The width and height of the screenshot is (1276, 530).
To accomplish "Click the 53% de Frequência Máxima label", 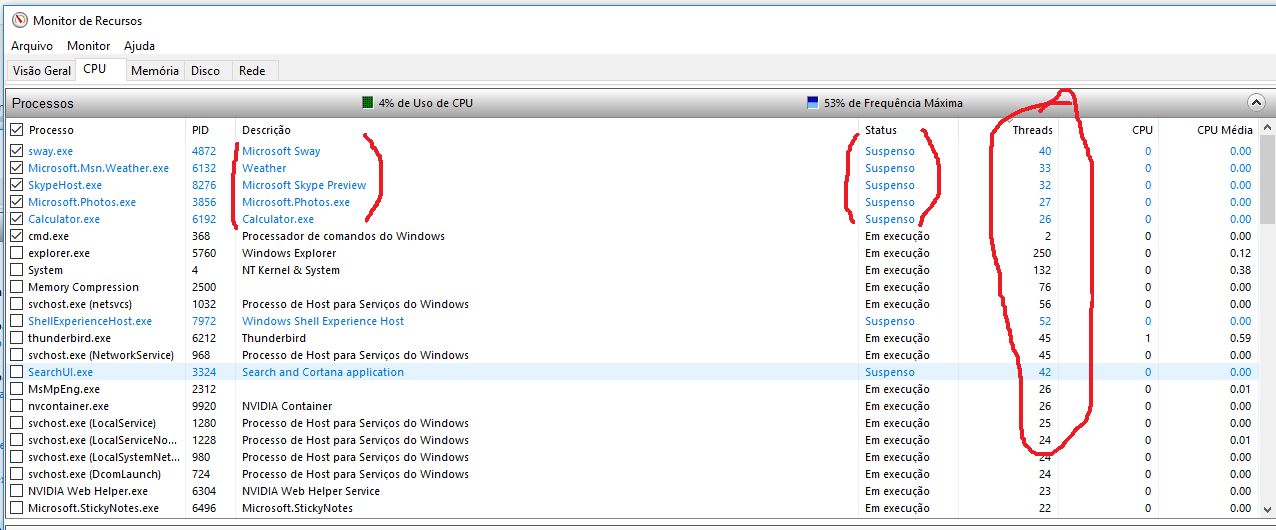I will click(893, 103).
